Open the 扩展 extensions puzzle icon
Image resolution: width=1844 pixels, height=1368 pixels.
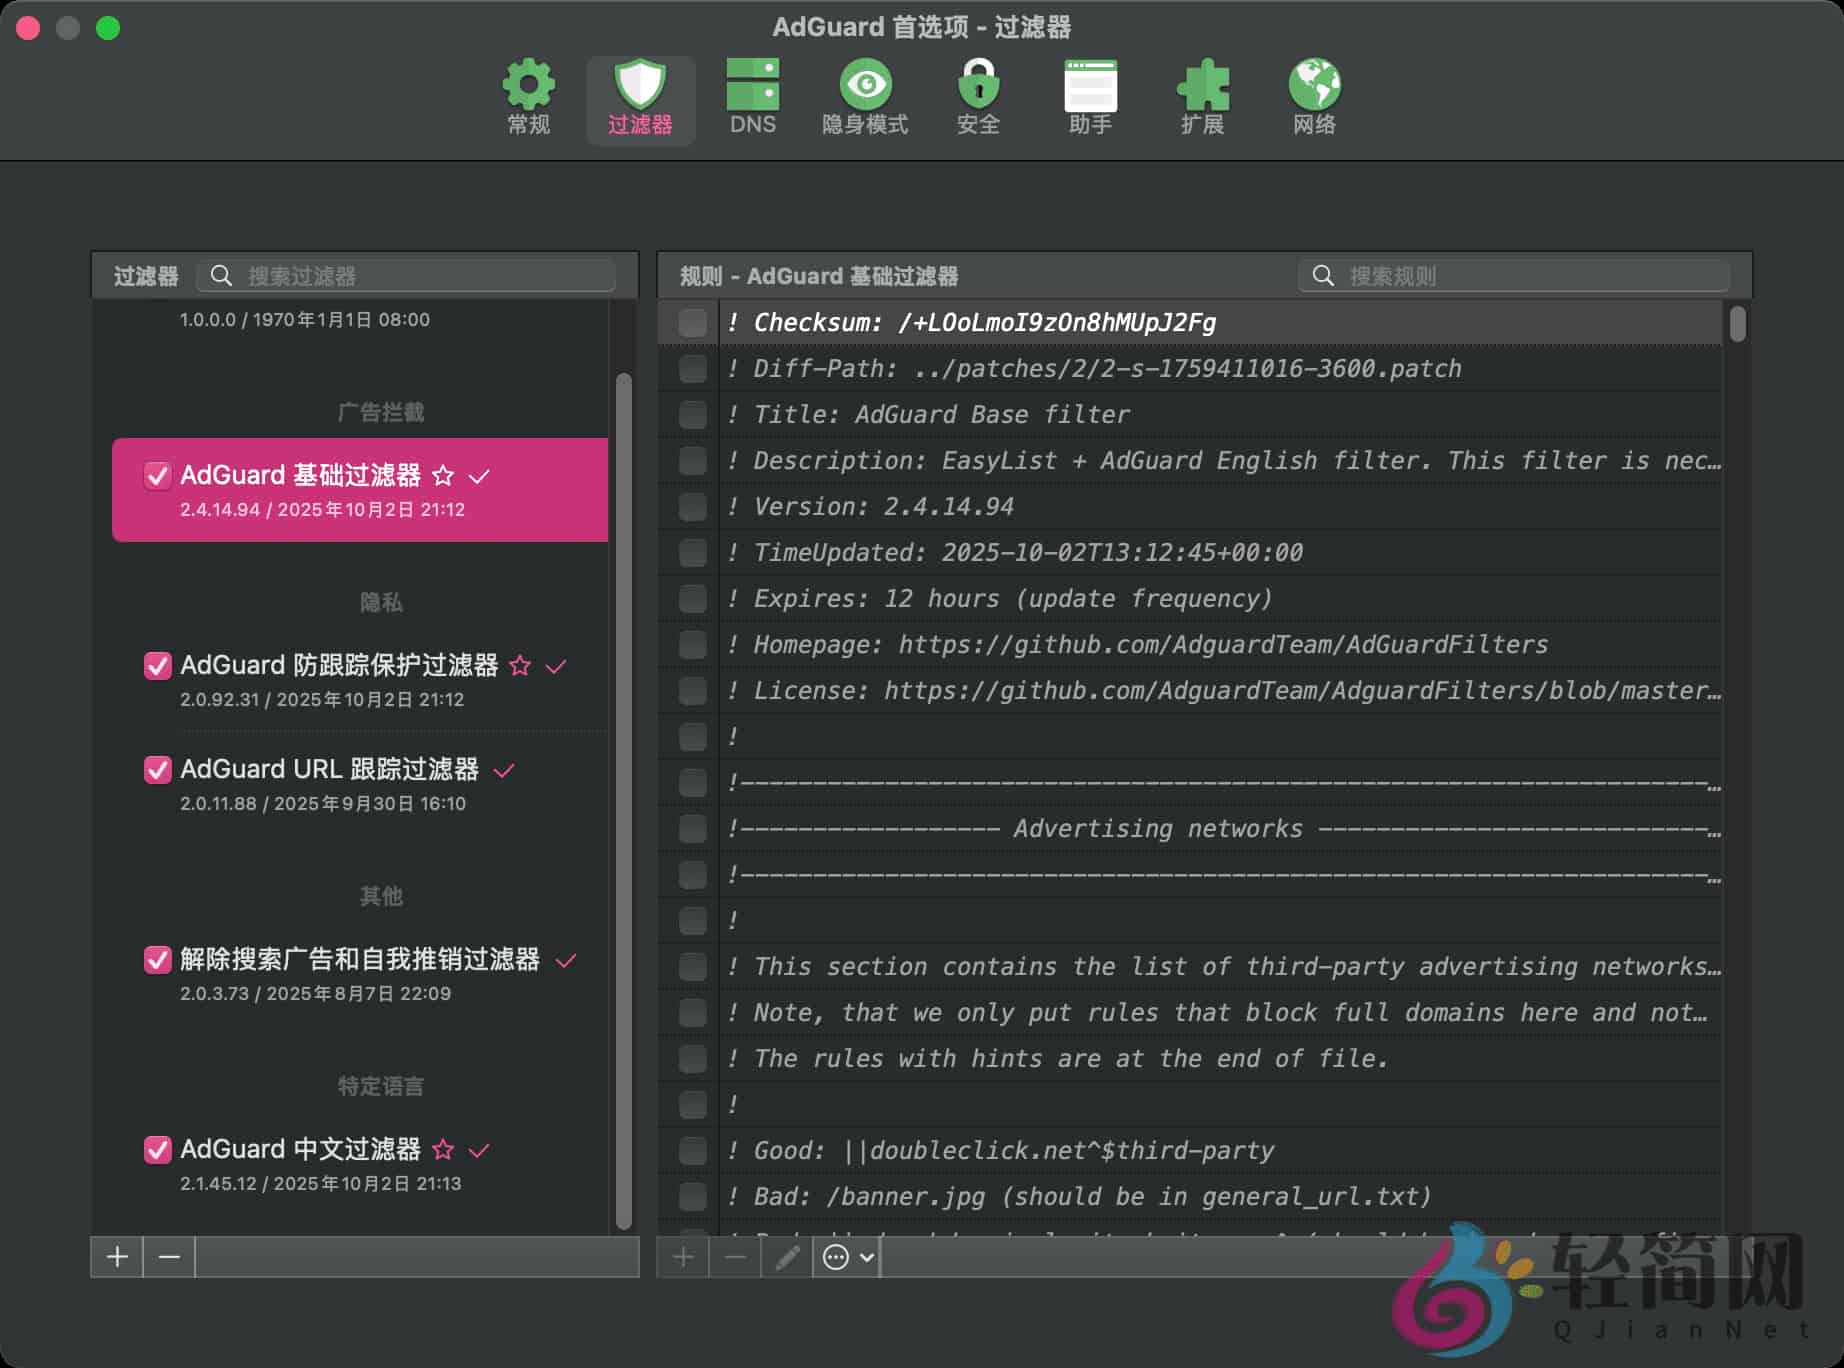pyautogui.click(x=1204, y=95)
